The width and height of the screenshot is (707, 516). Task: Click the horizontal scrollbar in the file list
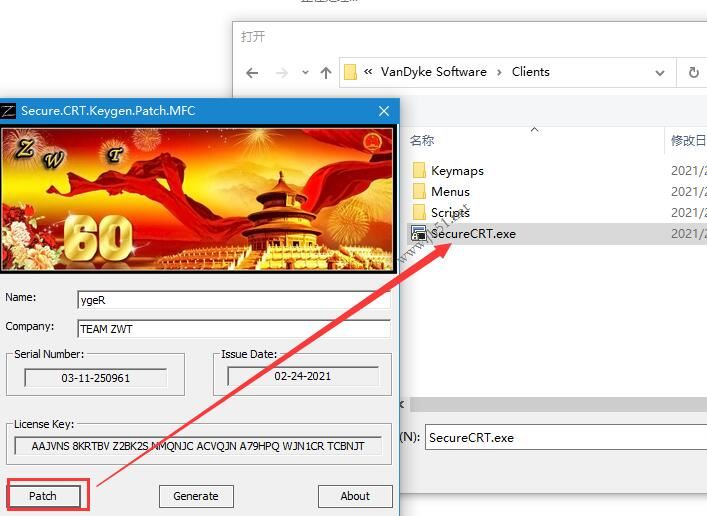click(558, 404)
